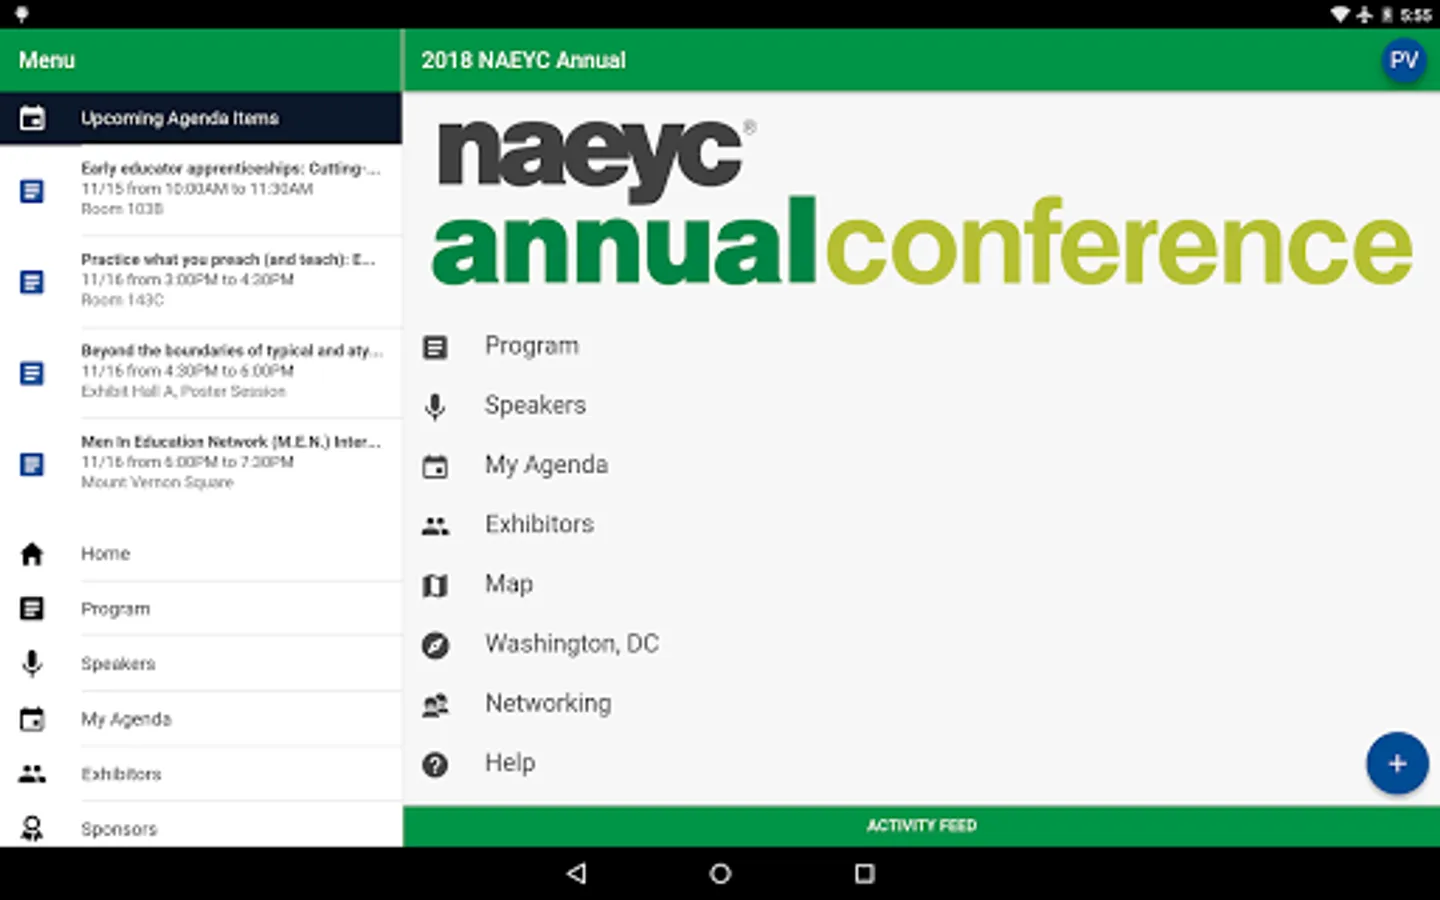Open the Beyond the boundaries poster session

tap(201, 371)
